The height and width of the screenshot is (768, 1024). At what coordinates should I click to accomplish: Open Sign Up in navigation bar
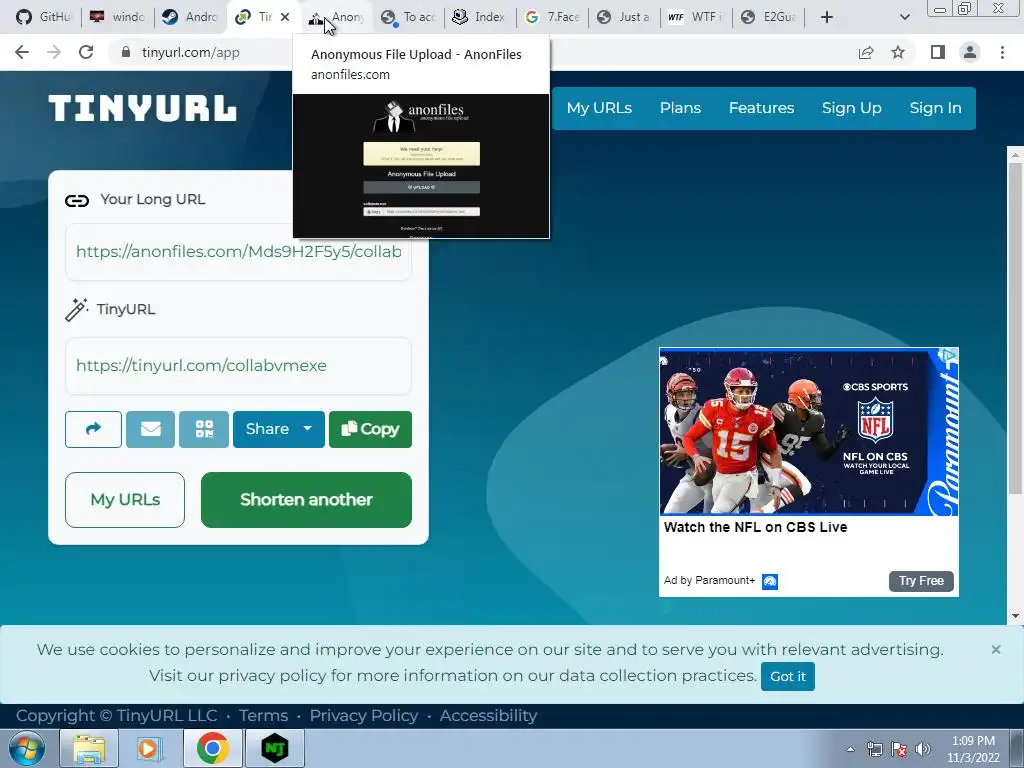(x=852, y=108)
